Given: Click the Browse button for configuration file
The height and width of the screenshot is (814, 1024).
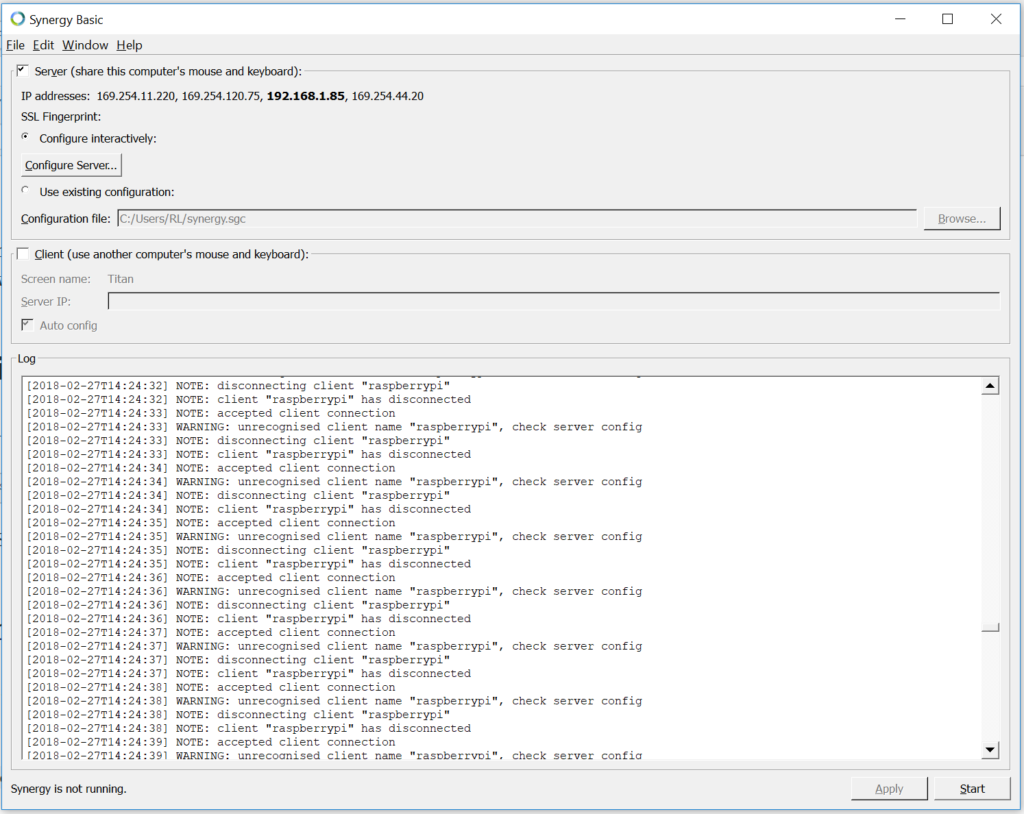Looking at the screenshot, I should pyautogui.click(x=962, y=219).
